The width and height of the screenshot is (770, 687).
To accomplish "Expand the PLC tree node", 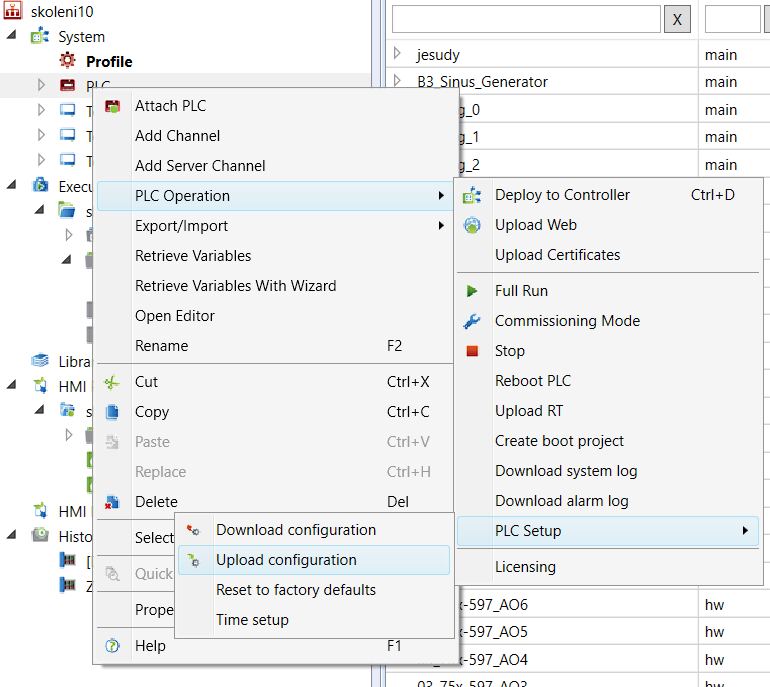I will [x=41, y=86].
